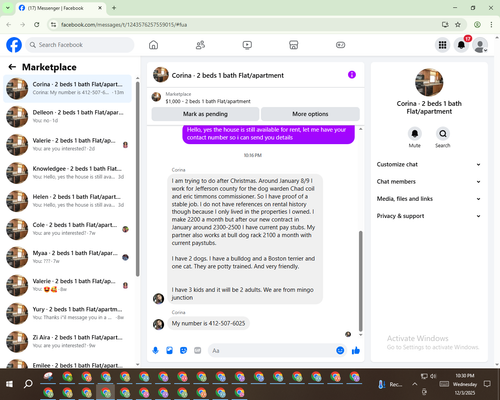Viewport: 500px width, 400px height.
Task: Go to the Home feed icon
Action: (x=153, y=45)
